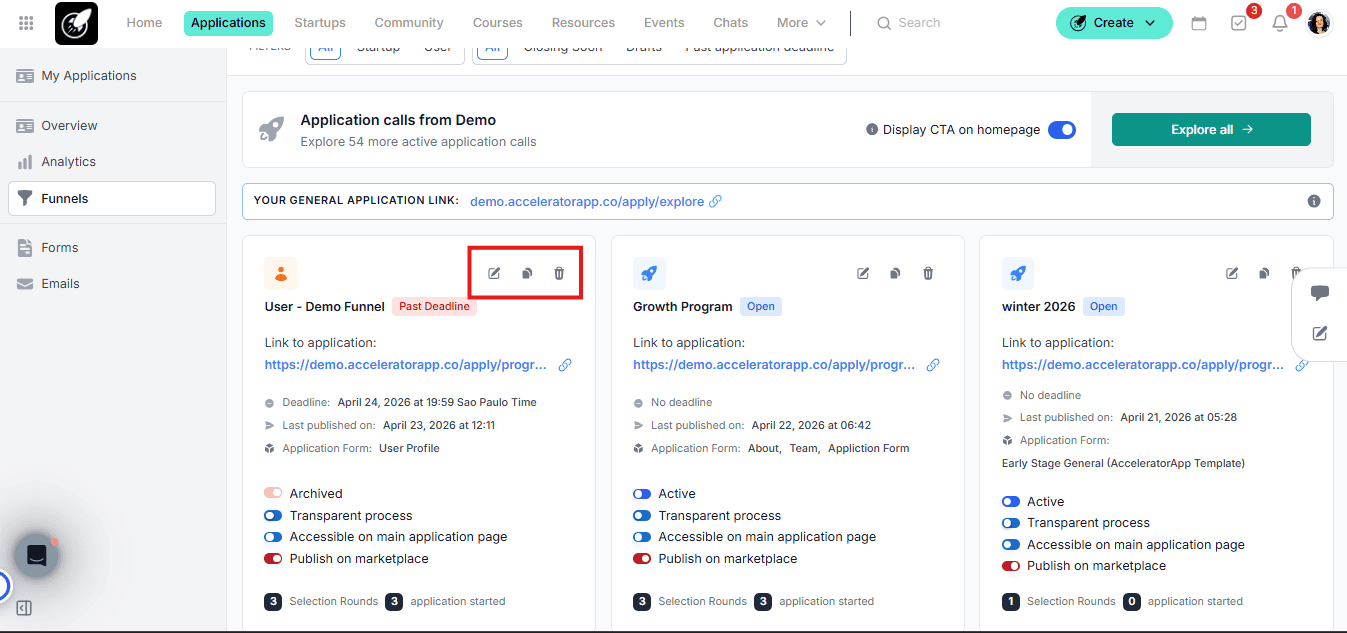
Task: Open the User - Demo Funnel application link
Action: tap(406, 365)
